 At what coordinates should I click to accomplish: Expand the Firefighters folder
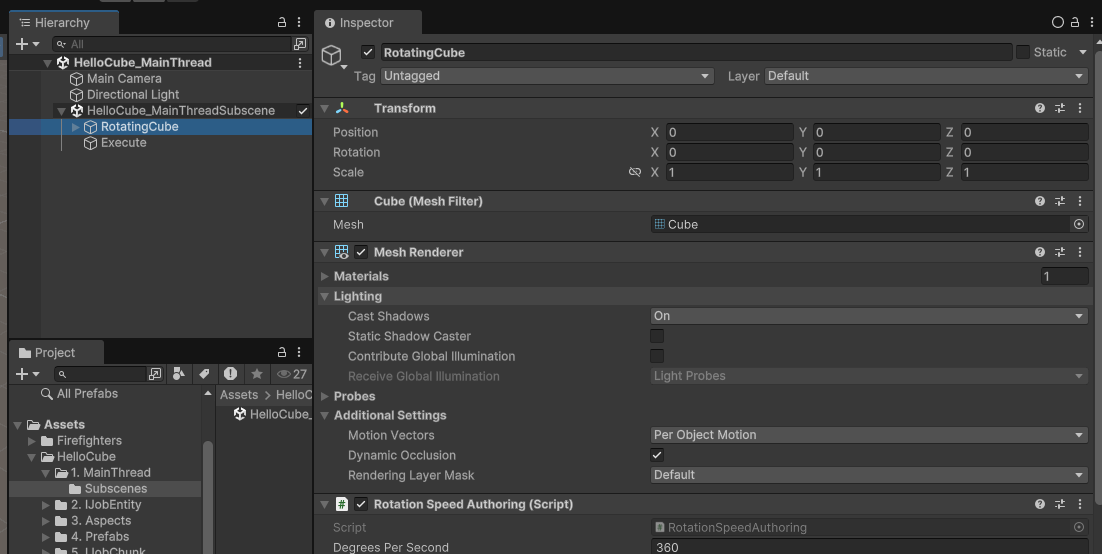point(32,441)
